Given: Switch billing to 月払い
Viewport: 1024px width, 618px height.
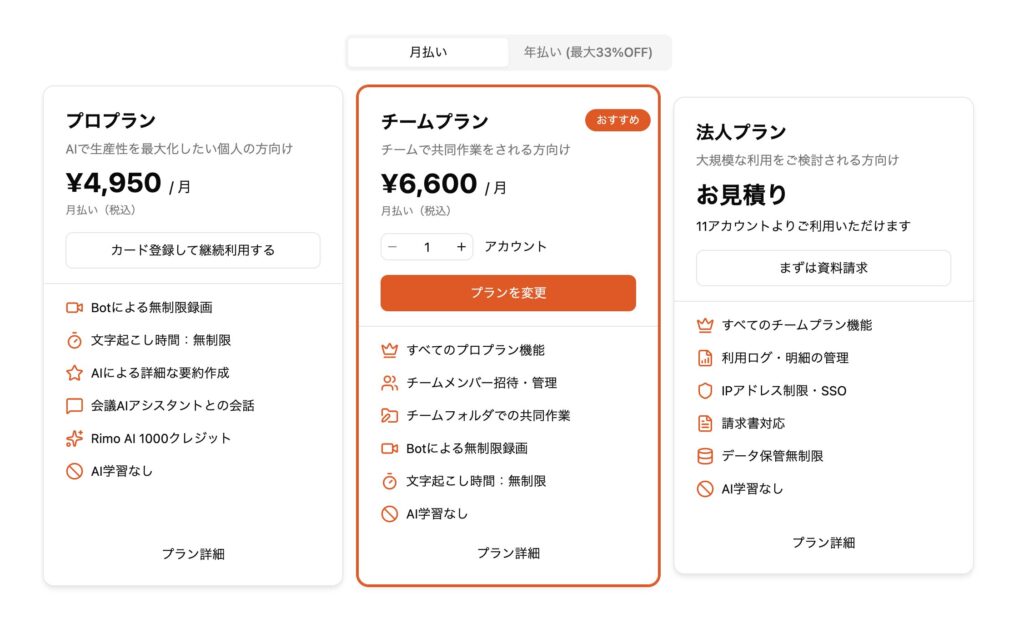Looking at the screenshot, I should tap(430, 51).
